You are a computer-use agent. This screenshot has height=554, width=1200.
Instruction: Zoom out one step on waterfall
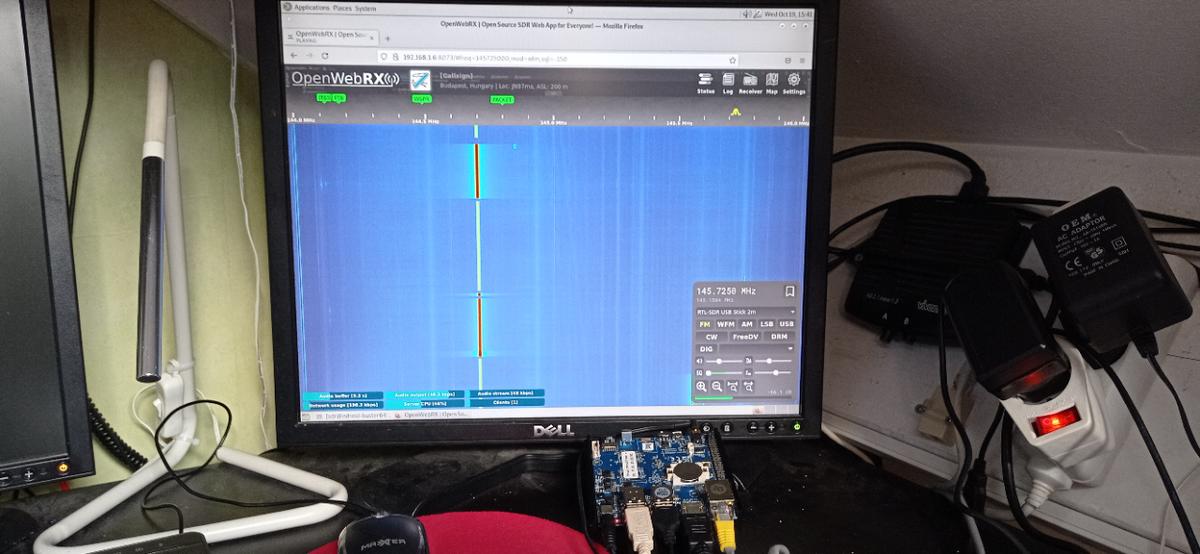717,386
